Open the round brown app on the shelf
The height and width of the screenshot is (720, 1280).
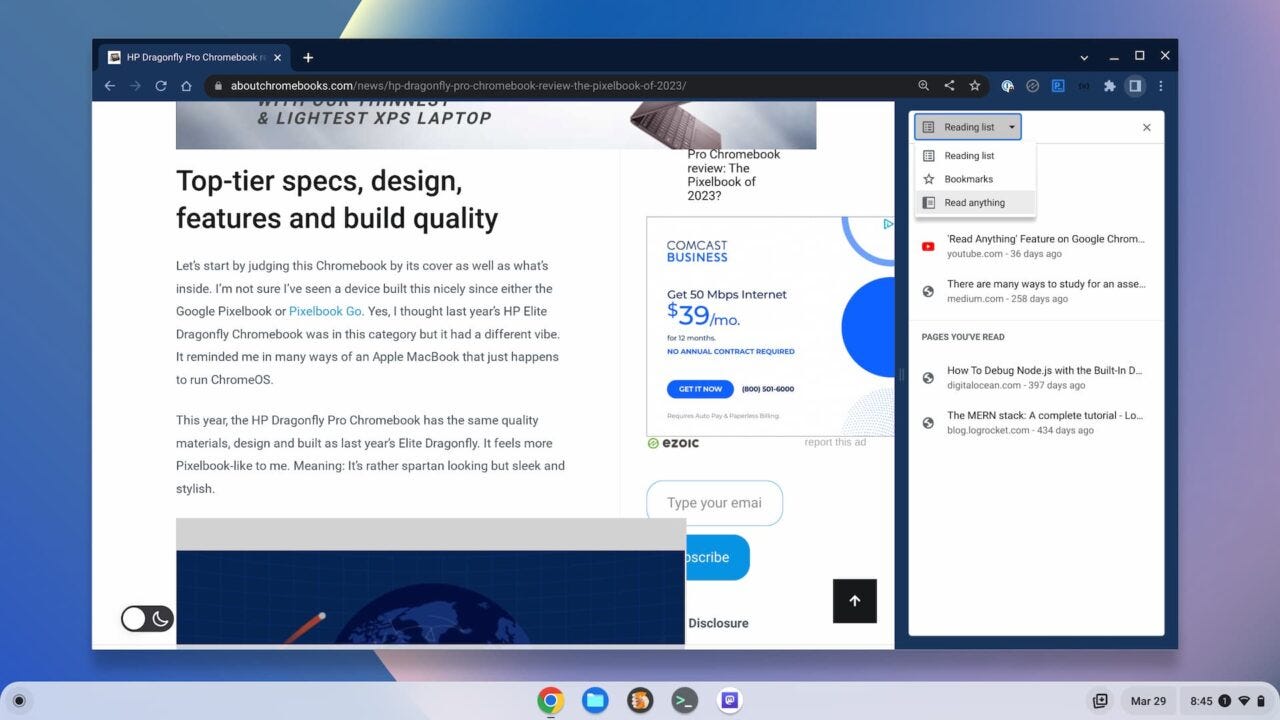click(640, 701)
